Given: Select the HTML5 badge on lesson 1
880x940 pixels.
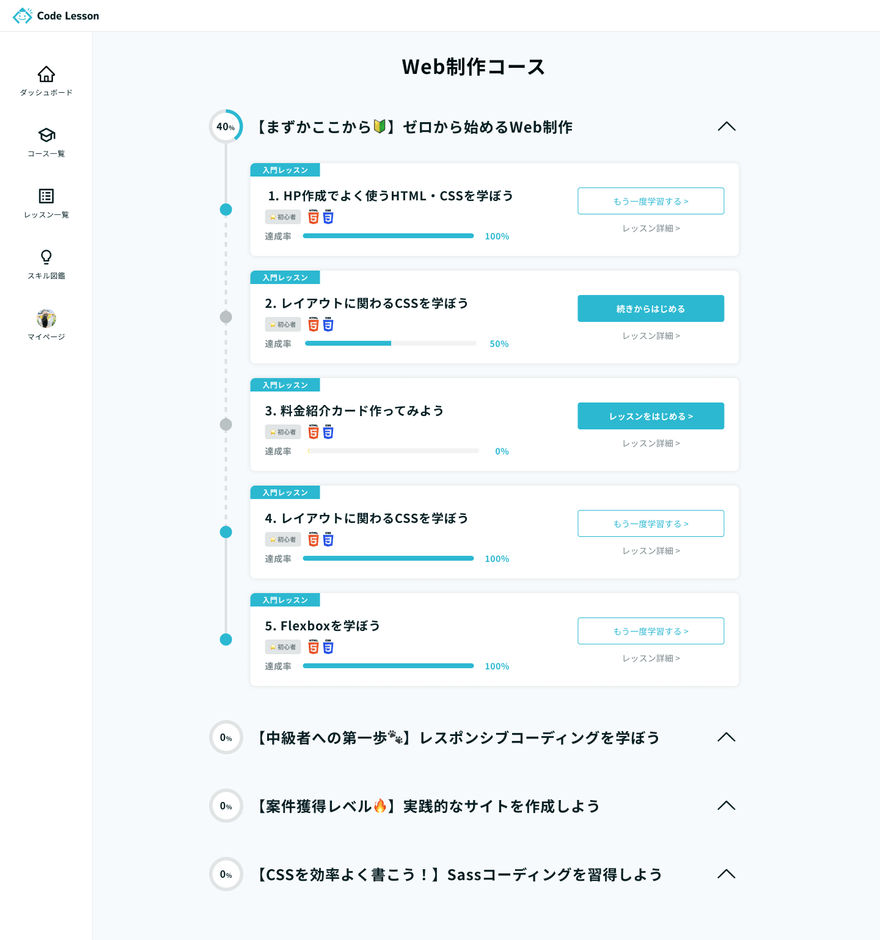Looking at the screenshot, I should [x=311, y=215].
